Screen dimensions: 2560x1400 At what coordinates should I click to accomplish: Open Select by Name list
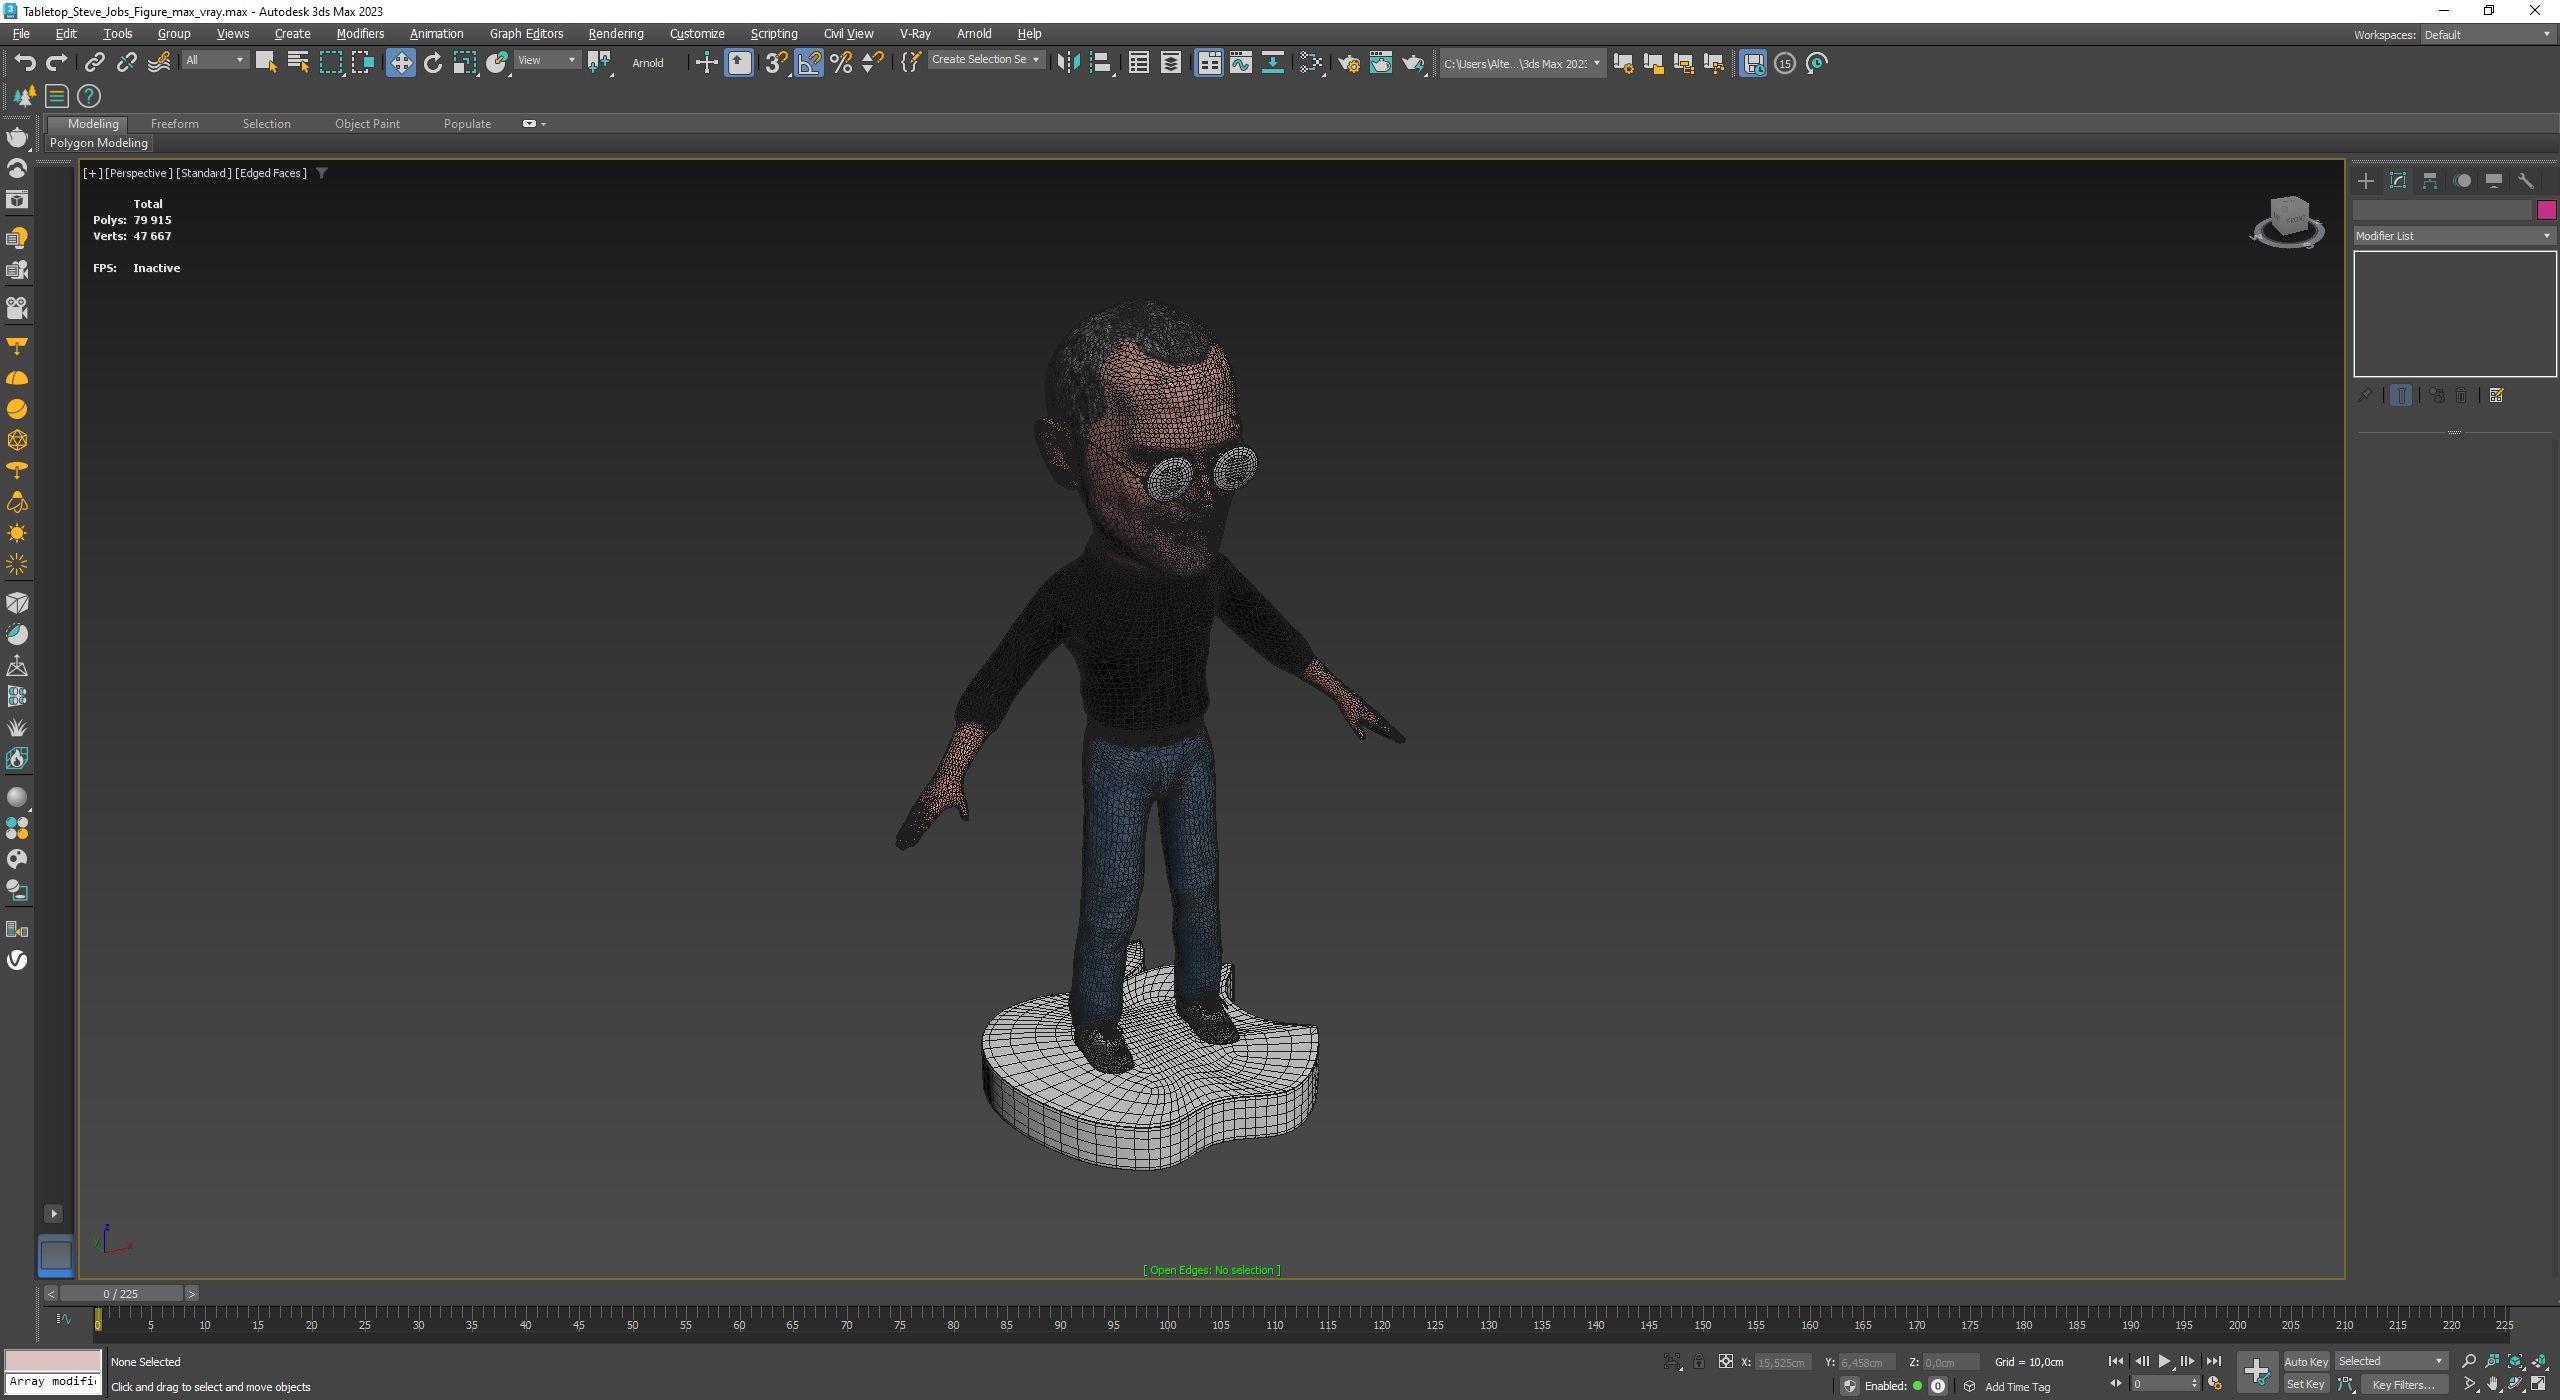click(298, 63)
